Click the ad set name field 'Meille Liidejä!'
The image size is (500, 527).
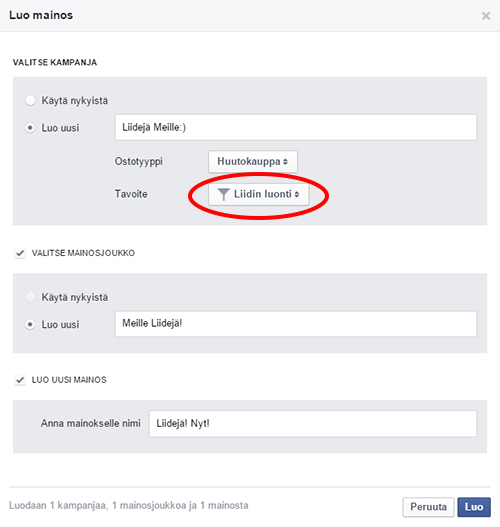(x=296, y=324)
